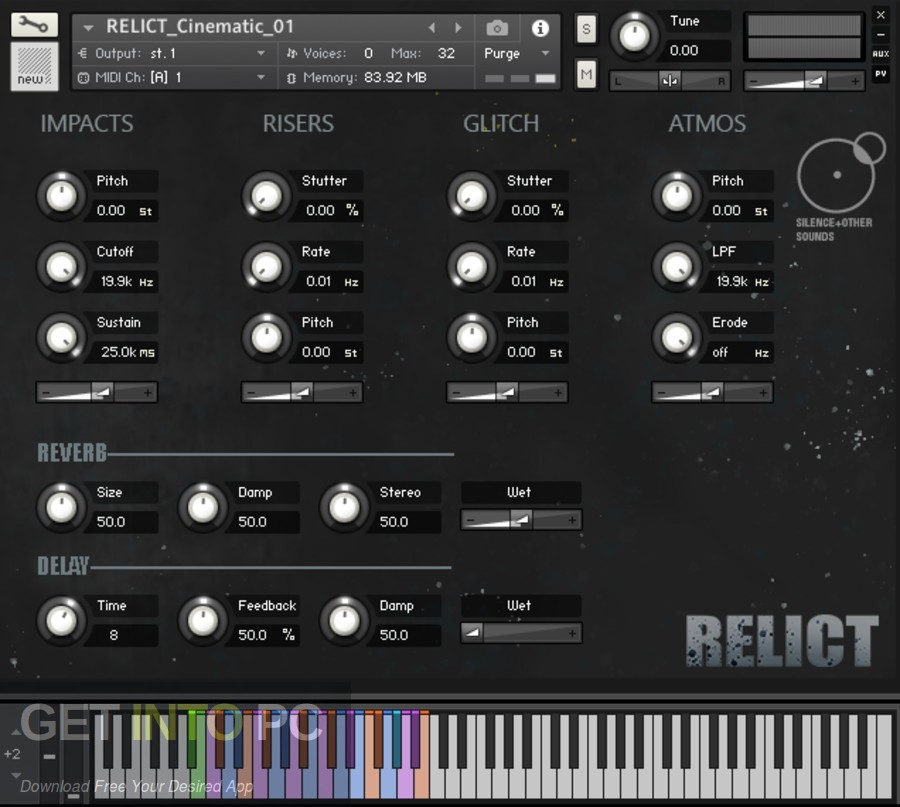The width and height of the screenshot is (900, 807).
Task: Click the Impacts Sustain knob
Action: (61, 337)
